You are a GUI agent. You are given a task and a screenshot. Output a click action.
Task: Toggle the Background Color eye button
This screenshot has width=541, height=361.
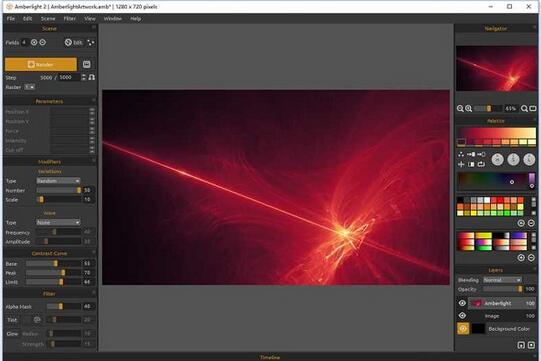click(463, 329)
